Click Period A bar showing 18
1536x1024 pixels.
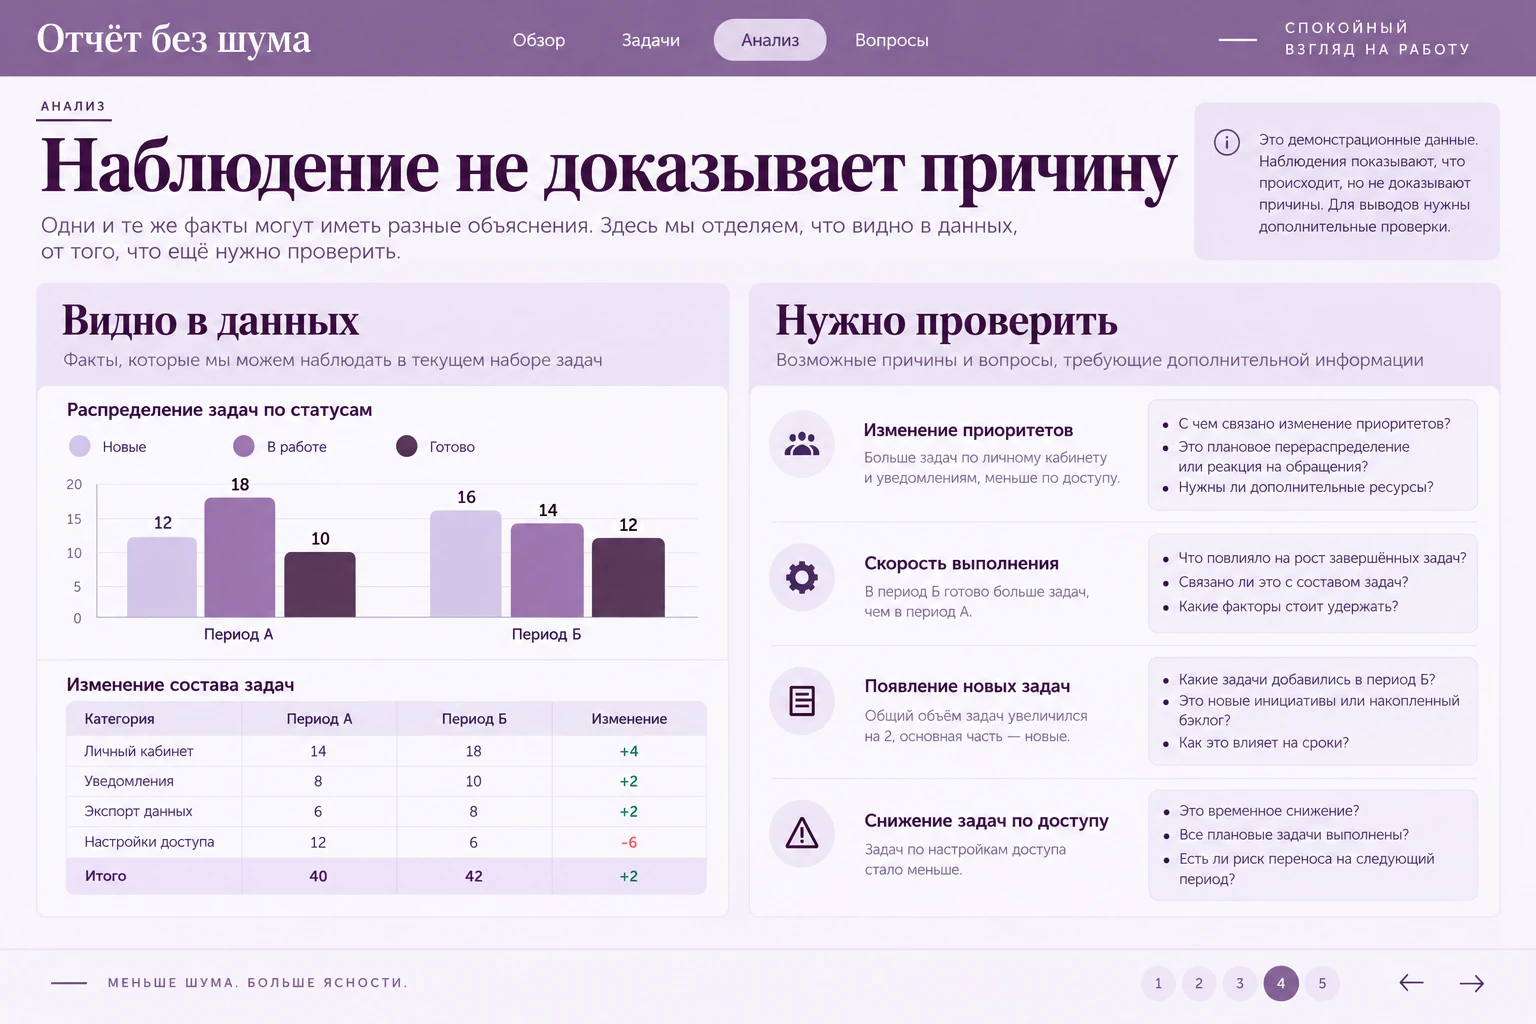pyautogui.click(x=240, y=557)
